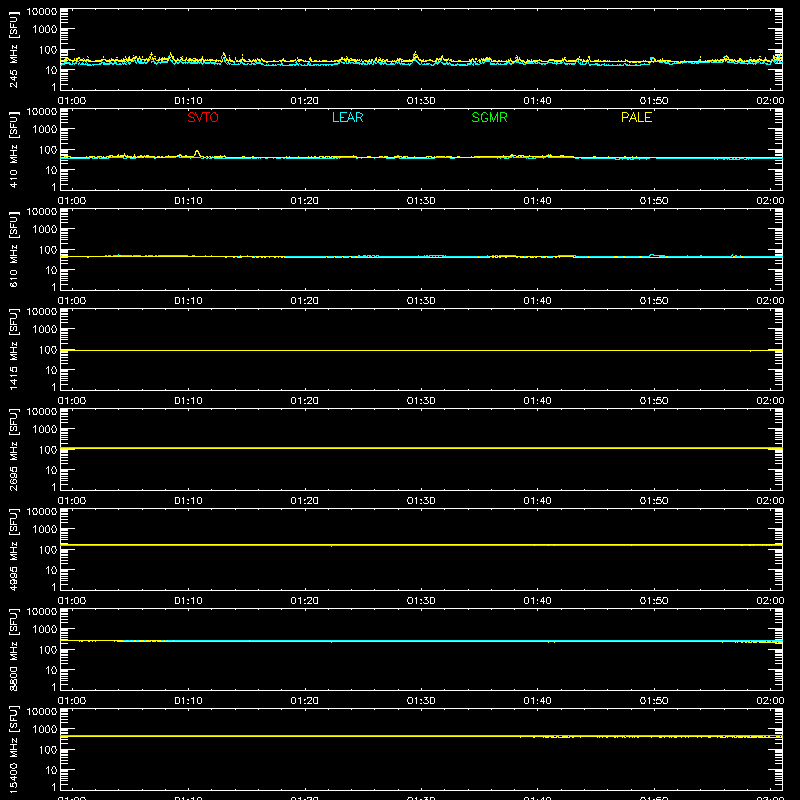Click the 1000 y-axis value on 410 MHz panel
Viewport: 800px width, 800px height.
coord(45,129)
